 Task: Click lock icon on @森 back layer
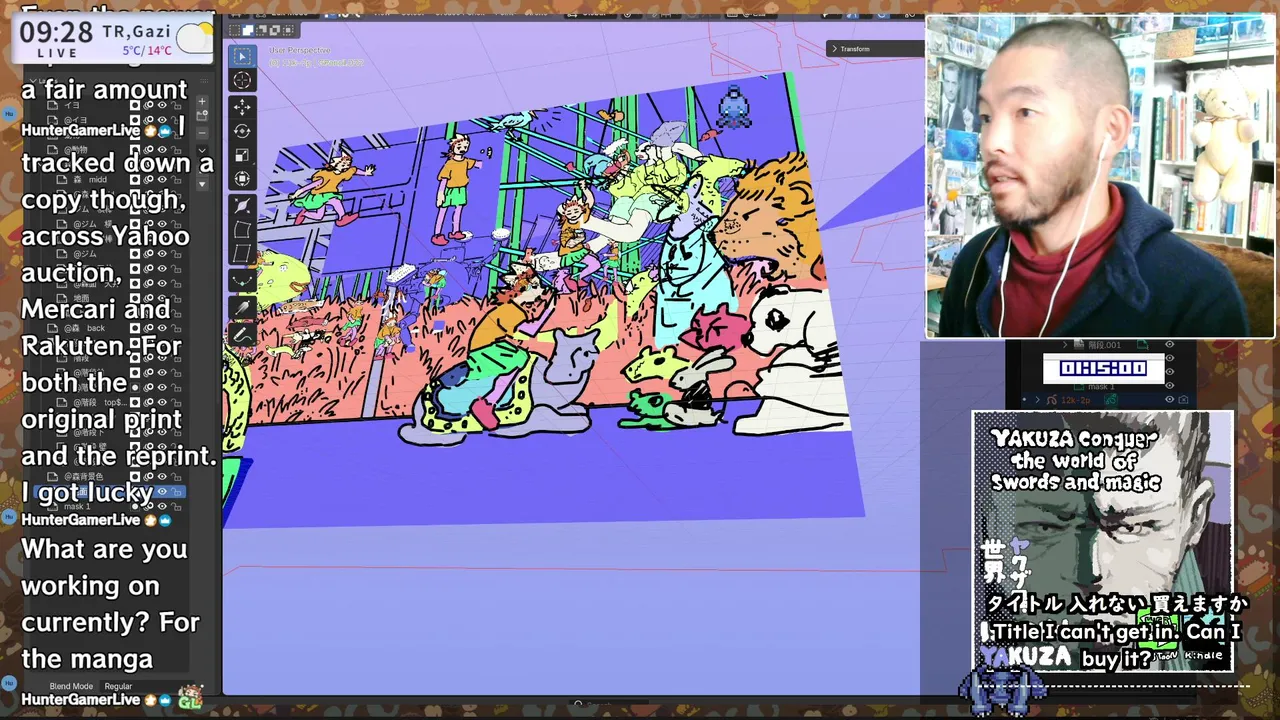pos(174,327)
